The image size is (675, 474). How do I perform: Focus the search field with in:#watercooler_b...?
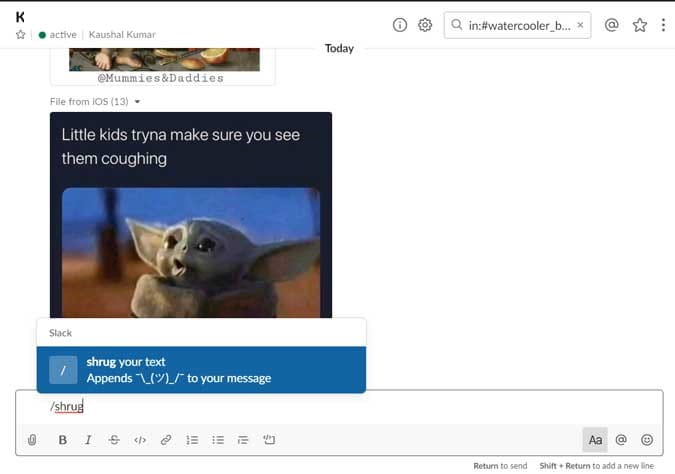click(517, 25)
